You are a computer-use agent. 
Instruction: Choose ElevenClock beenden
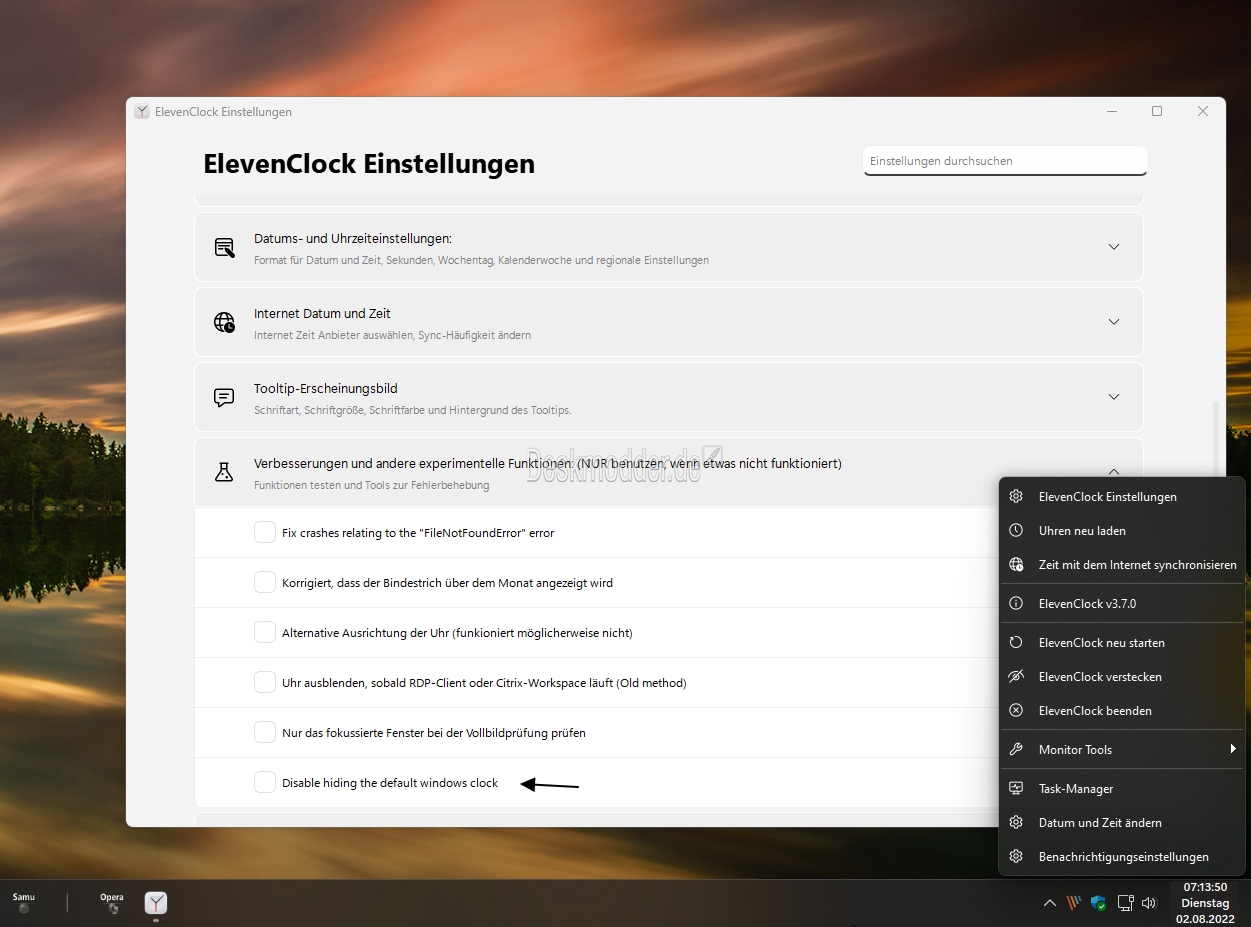coord(1122,710)
